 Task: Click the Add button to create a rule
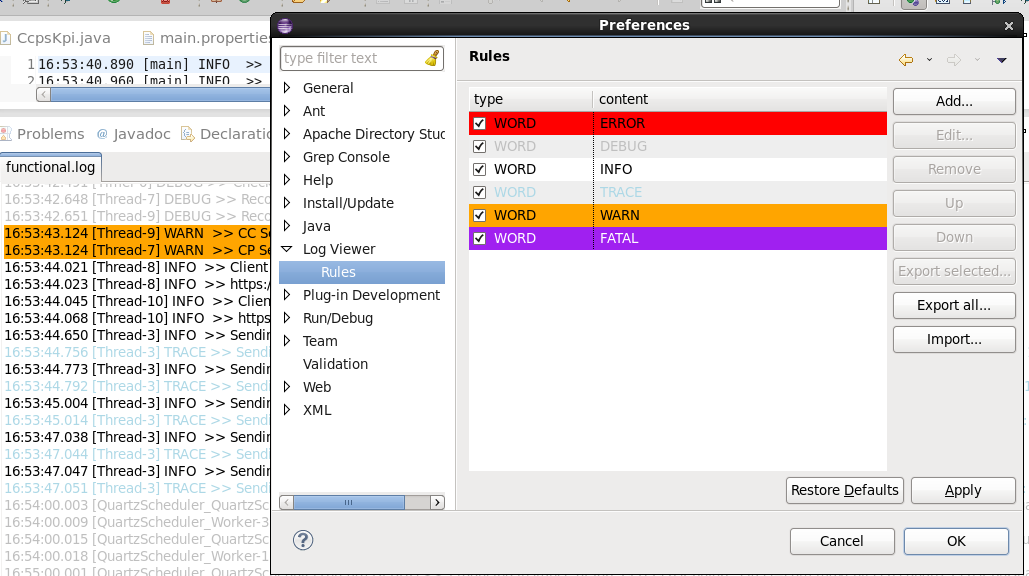tap(953, 101)
